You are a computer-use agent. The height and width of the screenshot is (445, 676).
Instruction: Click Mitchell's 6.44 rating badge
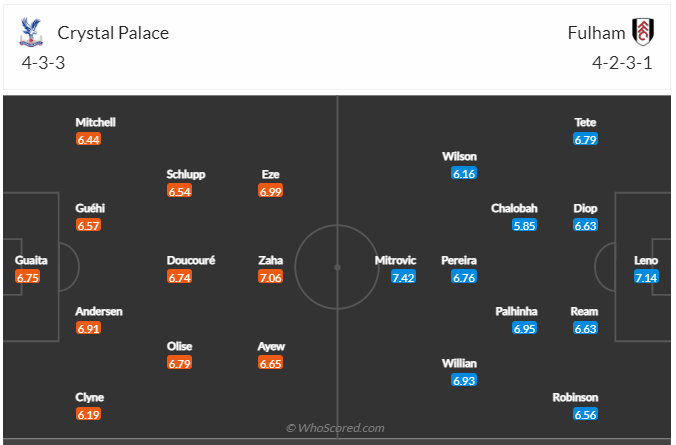(89, 139)
